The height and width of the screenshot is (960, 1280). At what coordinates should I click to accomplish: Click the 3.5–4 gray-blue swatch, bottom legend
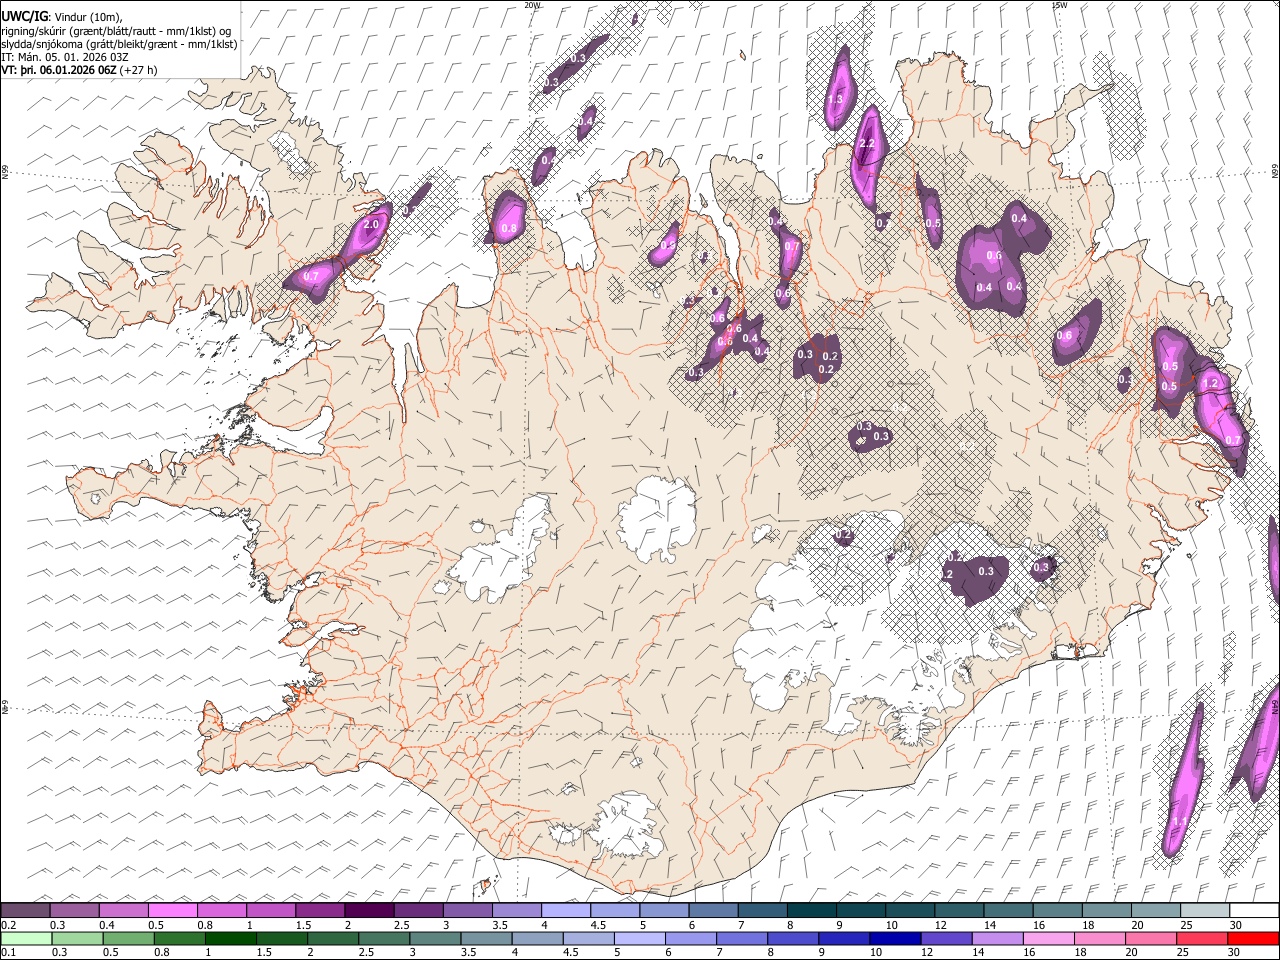tap(486, 938)
